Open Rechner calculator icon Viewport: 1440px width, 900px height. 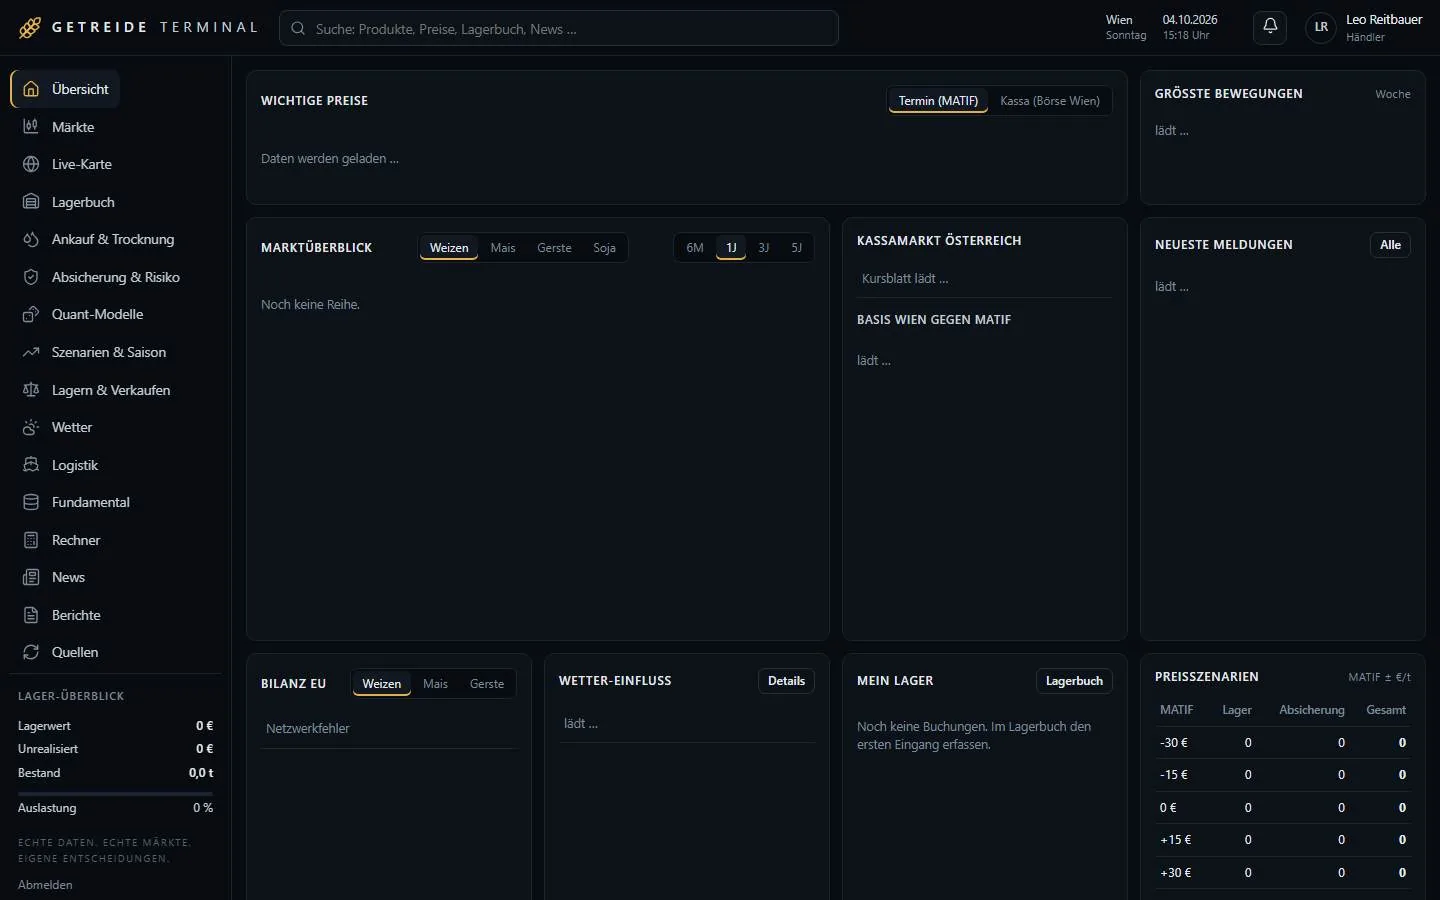pos(31,540)
